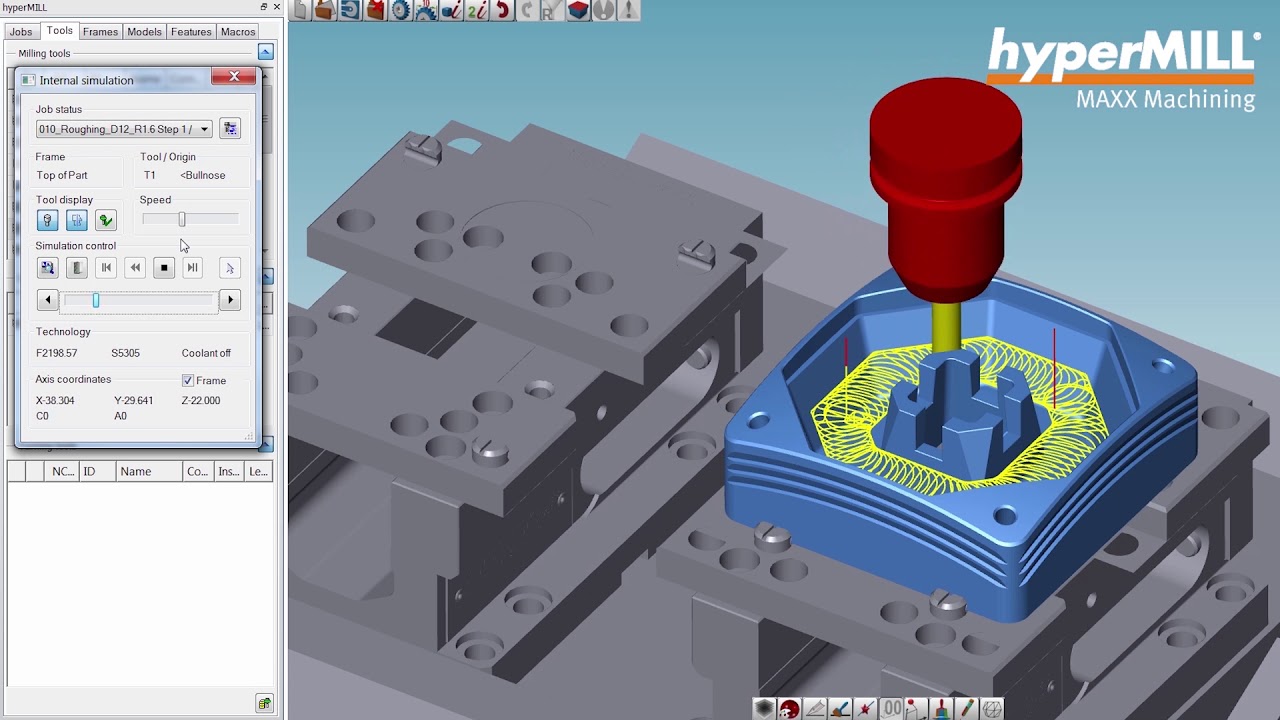Click the green icon at panel bottom right
1280x720 pixels.
click(264, 704)
